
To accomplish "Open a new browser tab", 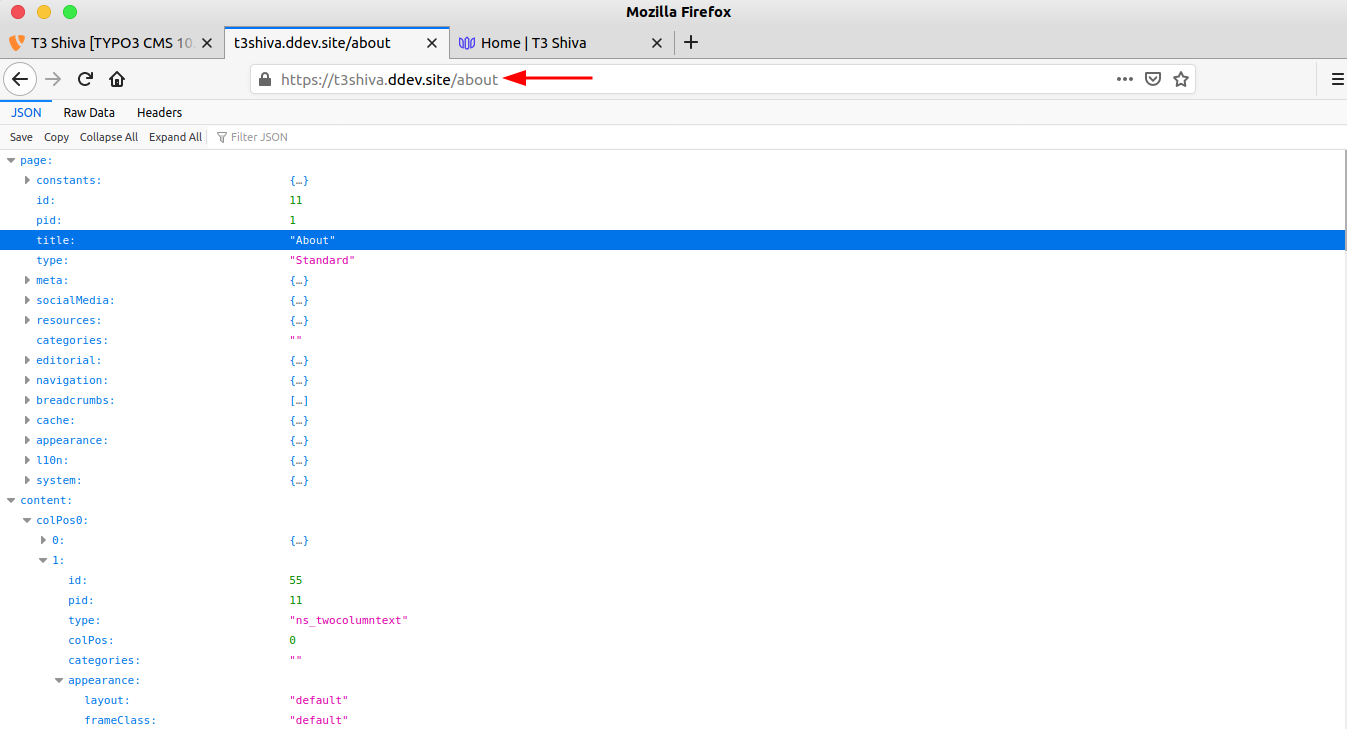I will click(x=693, y=42).
